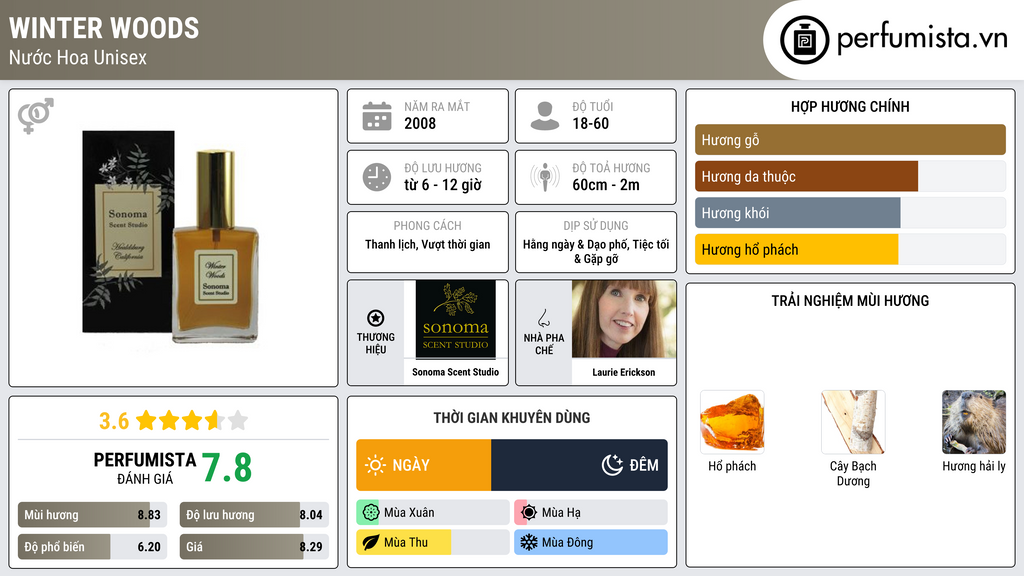1024x576 pixels.
Task: Click the calendar icon beside Năm ra mắt
Action: coord(377,116)
